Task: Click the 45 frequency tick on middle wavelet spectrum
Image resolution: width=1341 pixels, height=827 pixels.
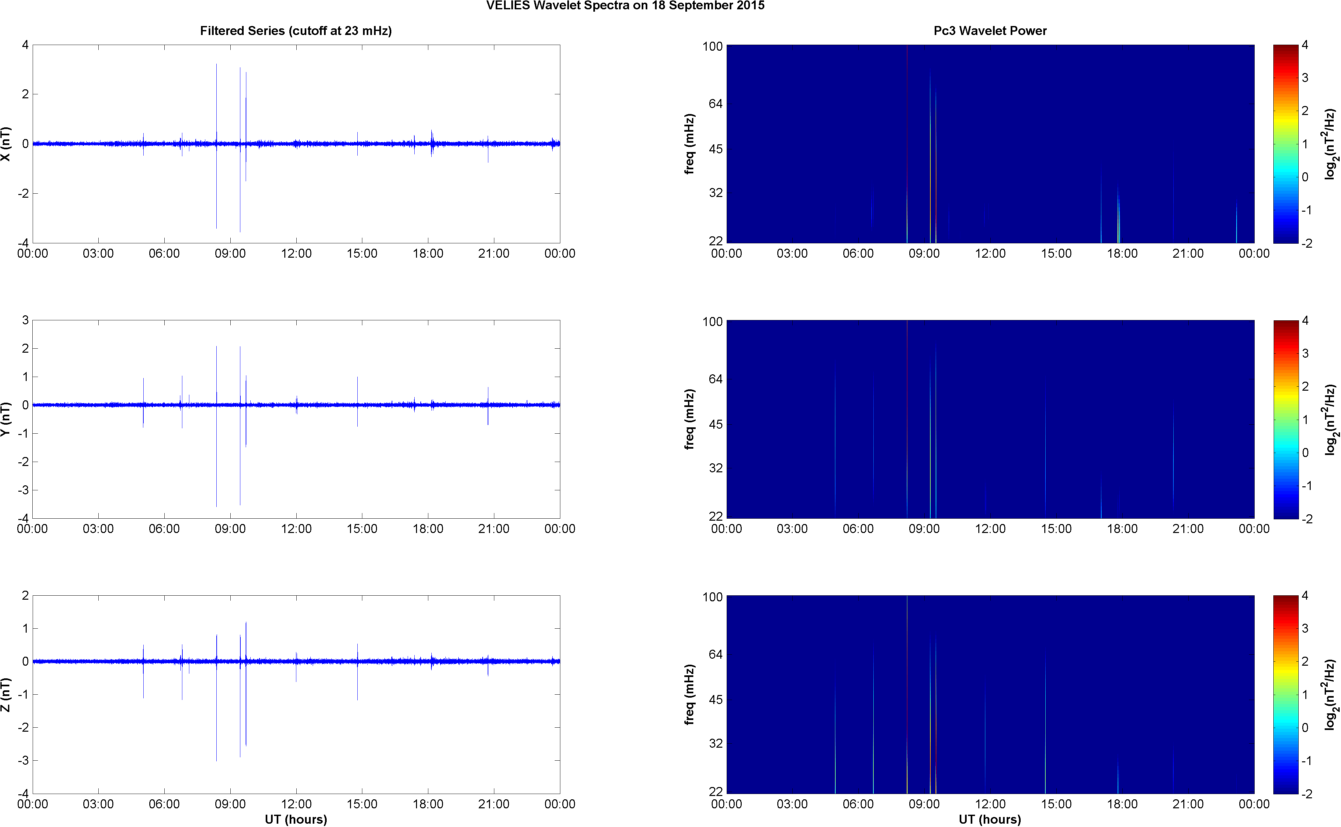Action: 715,425
